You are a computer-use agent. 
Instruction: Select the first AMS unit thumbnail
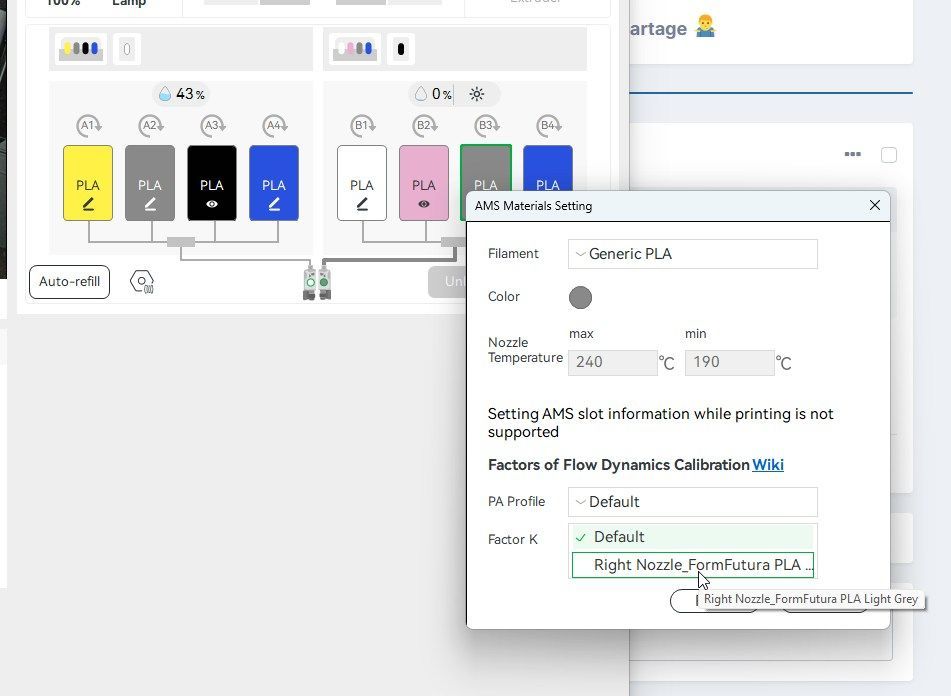(x=81, y=49)
